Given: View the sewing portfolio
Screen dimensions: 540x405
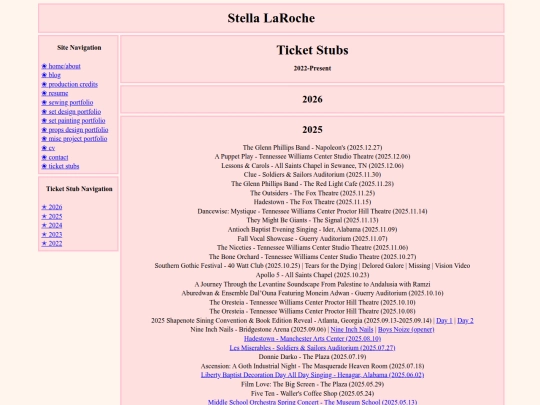Looking at the screenshot, I should click(67, 103).
